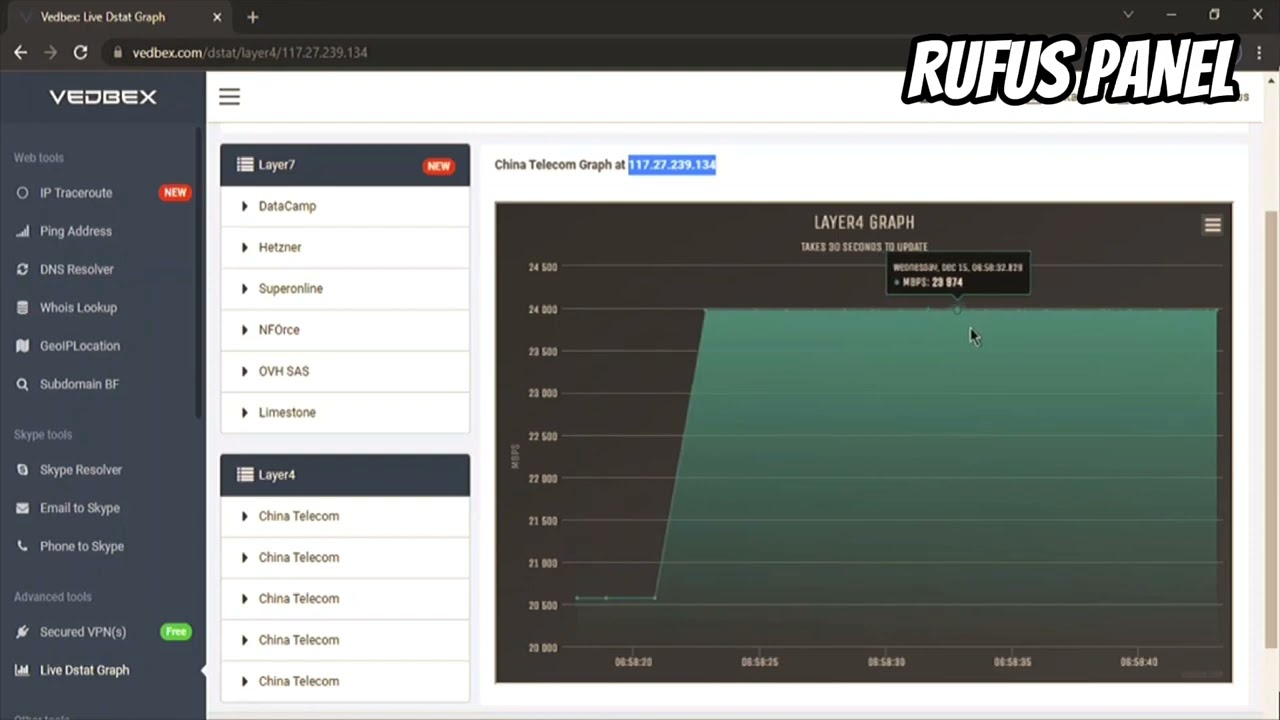Expand the NFOrce entry
Image resolution: width=1280 pixels, height=720 pixels.
[345, 329]
